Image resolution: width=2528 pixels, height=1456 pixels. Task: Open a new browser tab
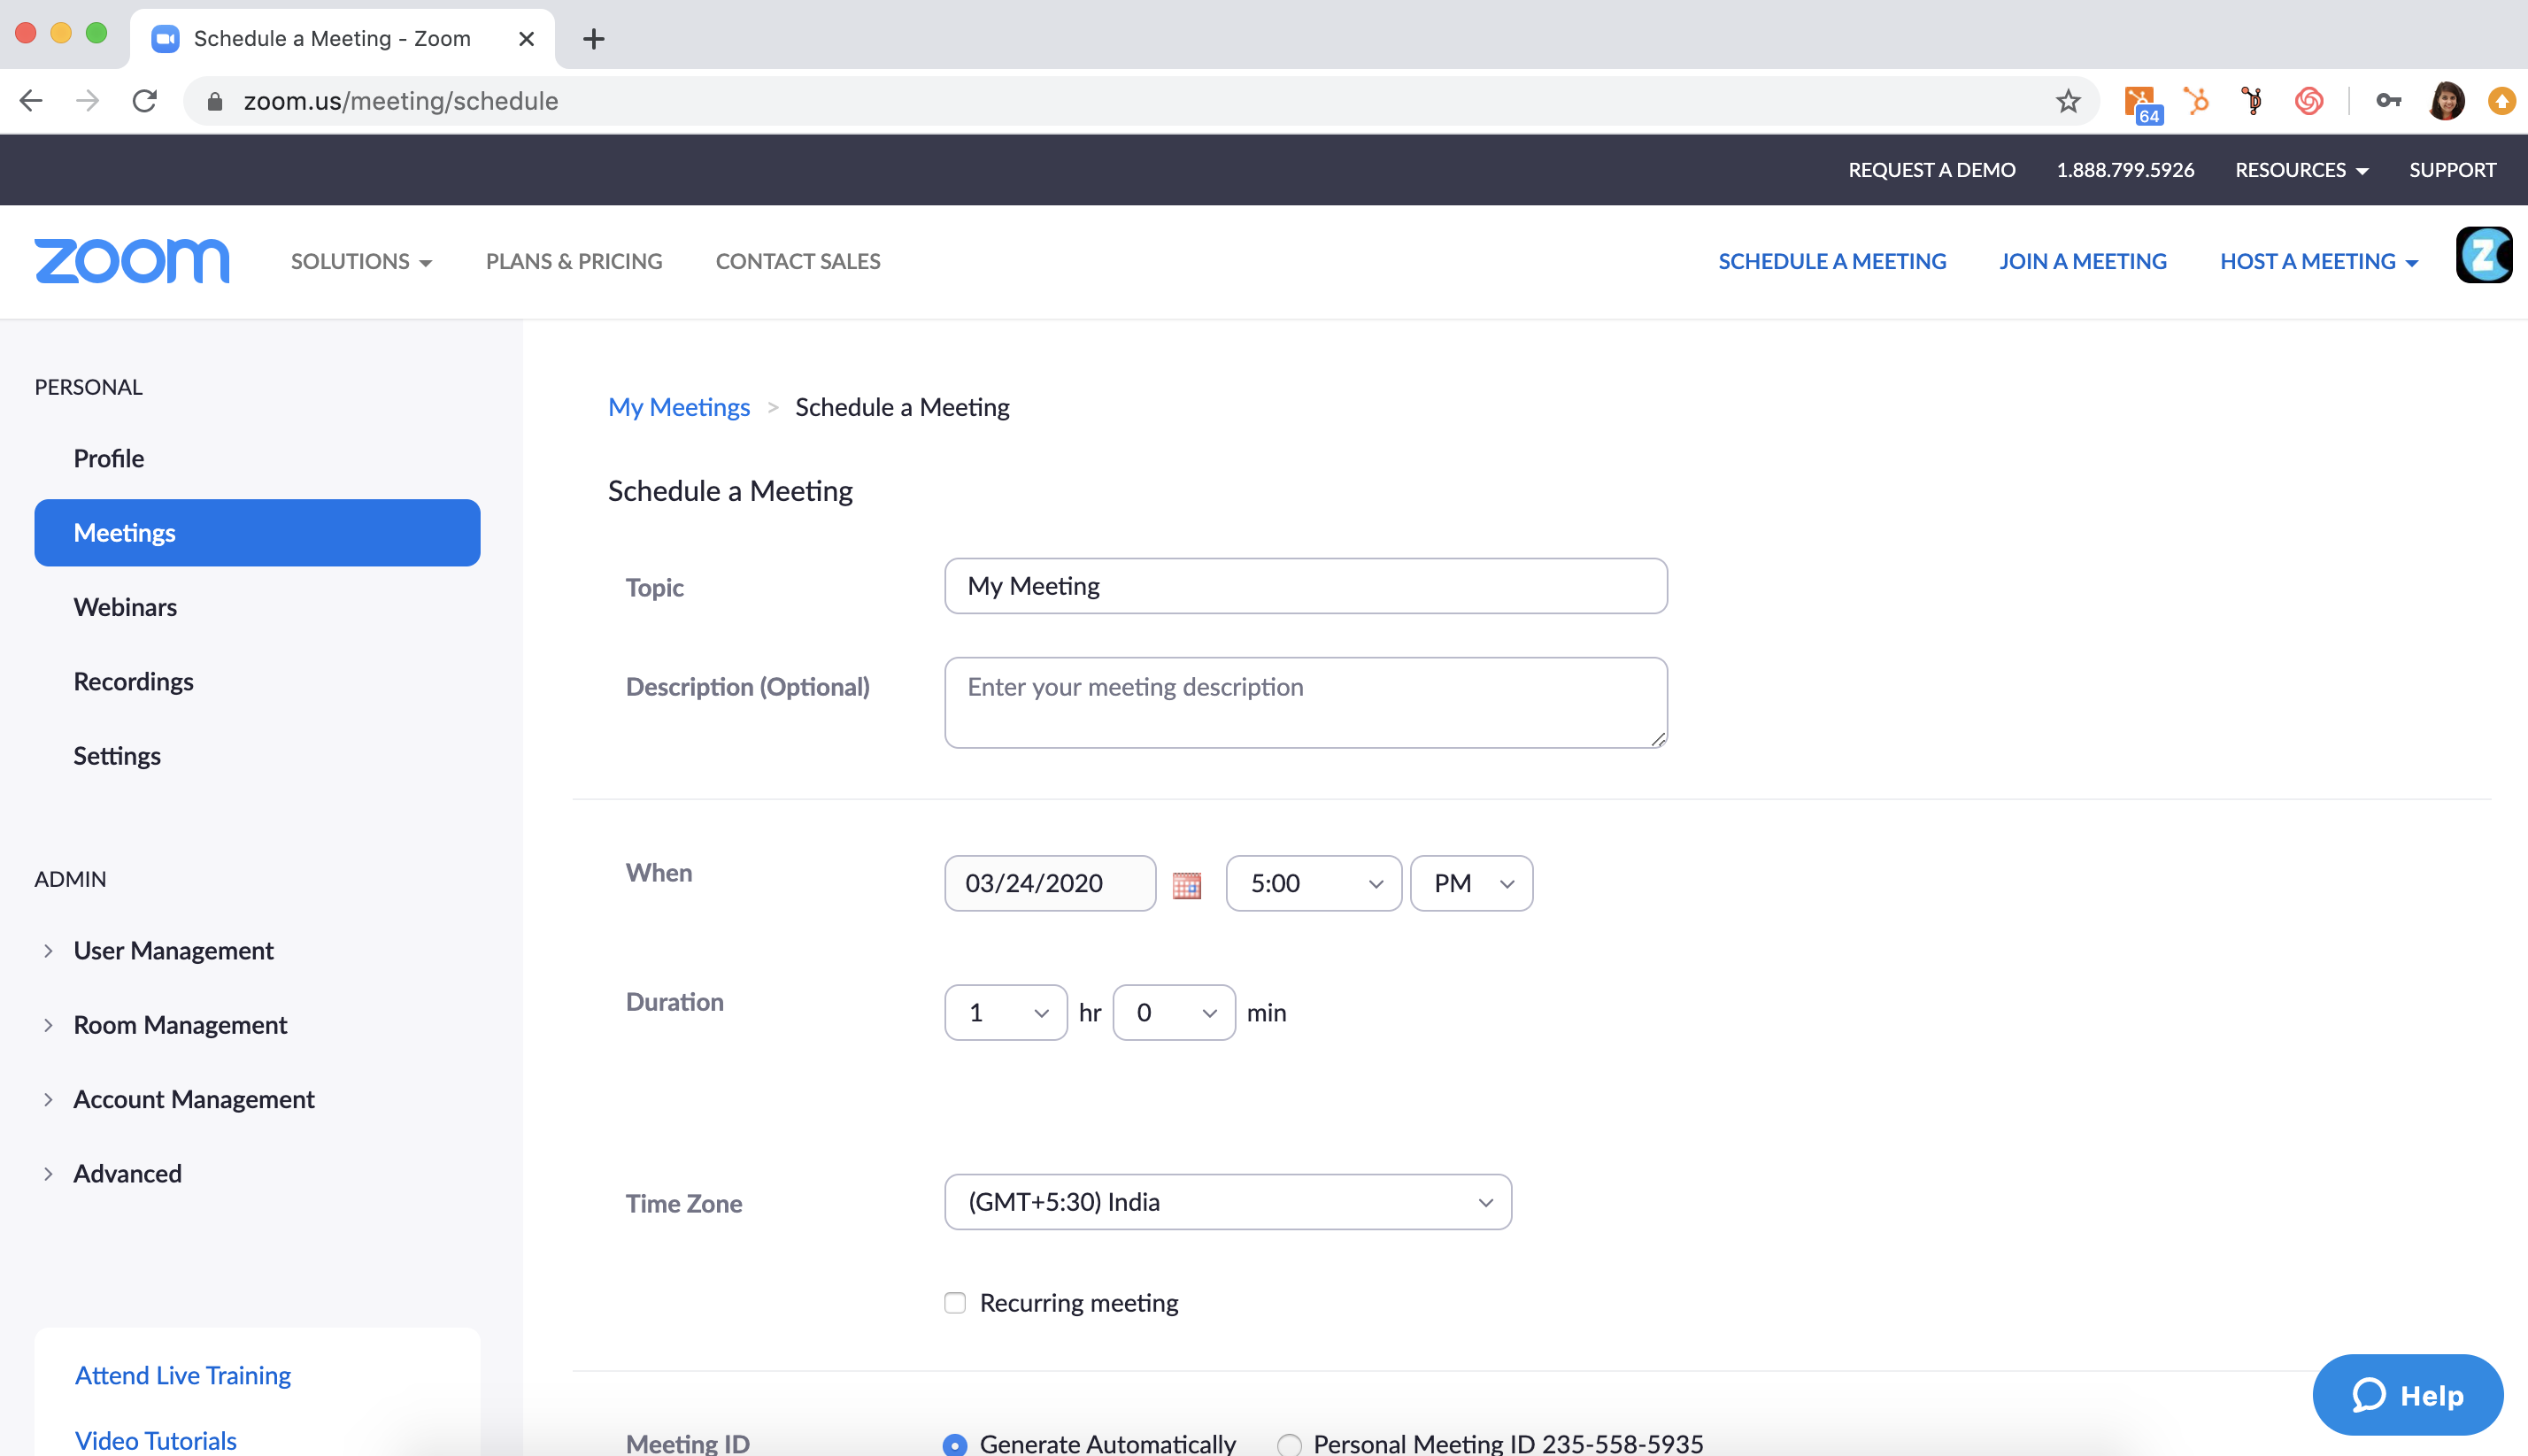coord(594,39)
